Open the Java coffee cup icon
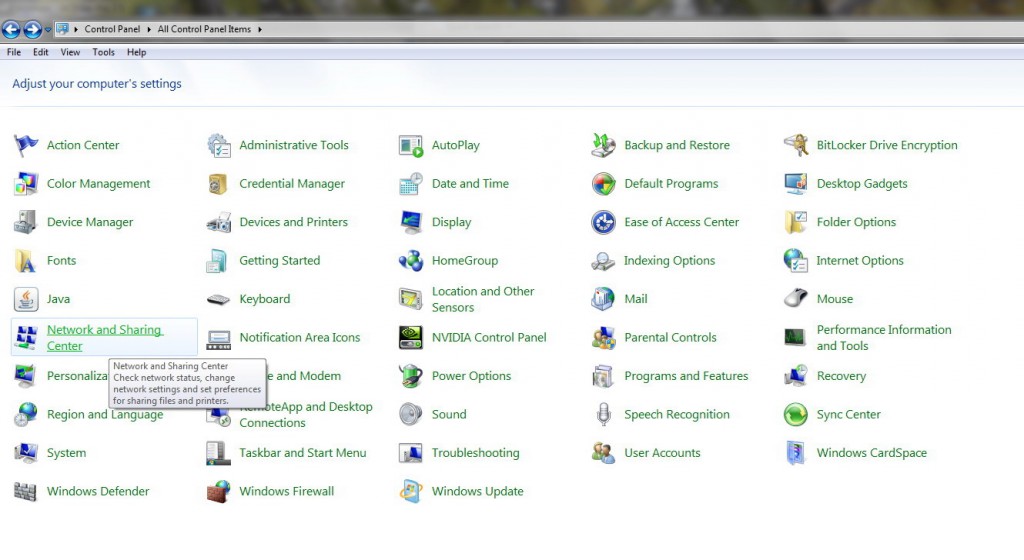The image size is (1024, 560). click(x=25, y=299)
